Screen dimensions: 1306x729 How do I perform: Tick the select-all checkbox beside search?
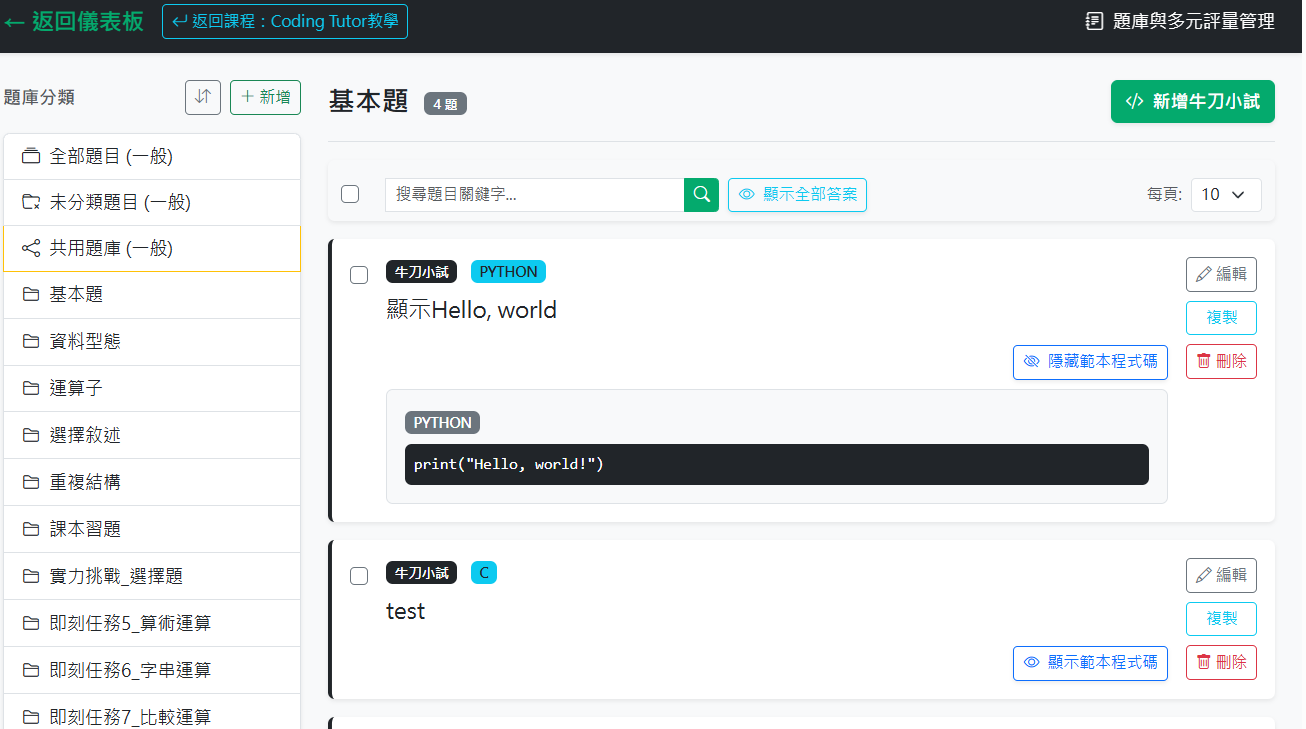click(350, 194)
